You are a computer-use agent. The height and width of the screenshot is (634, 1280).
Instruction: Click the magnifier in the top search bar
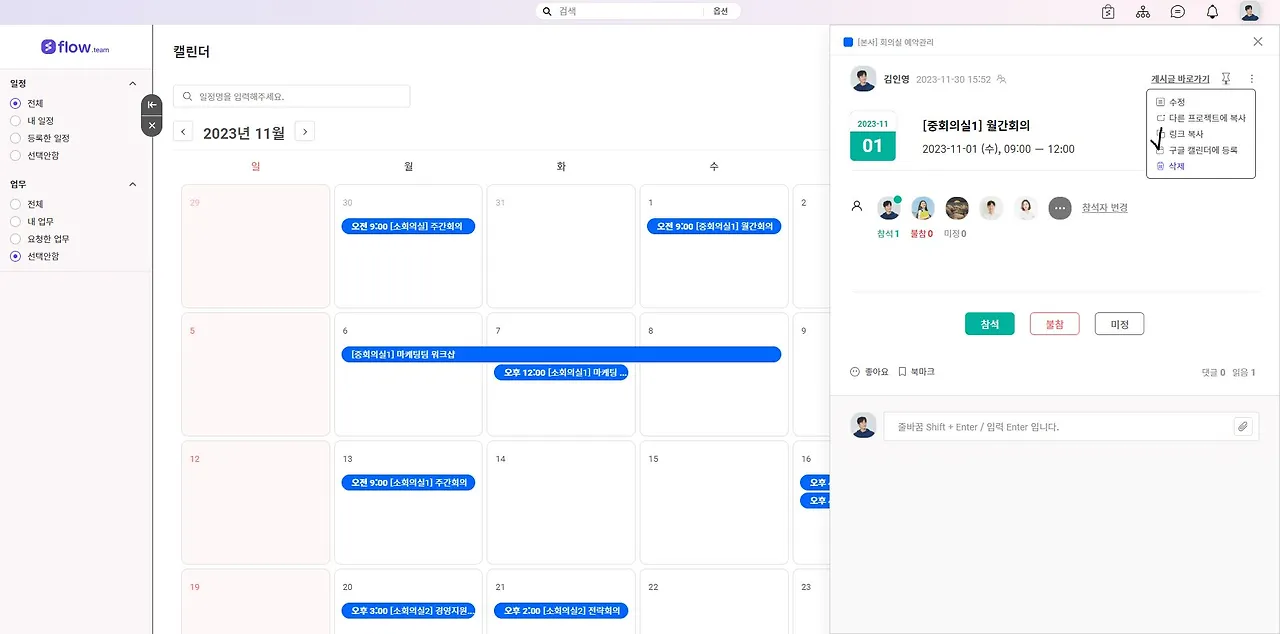tap(547, 12)
